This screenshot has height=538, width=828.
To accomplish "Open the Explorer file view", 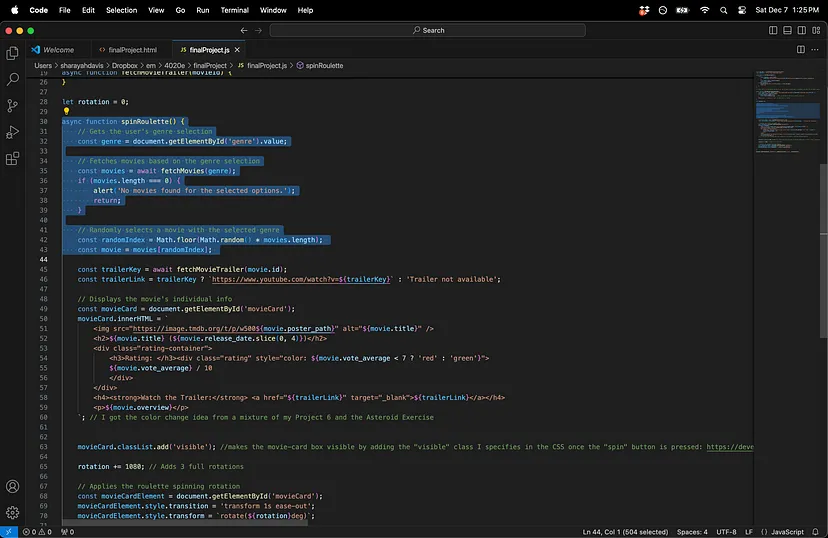I will [x=13, y=53].
